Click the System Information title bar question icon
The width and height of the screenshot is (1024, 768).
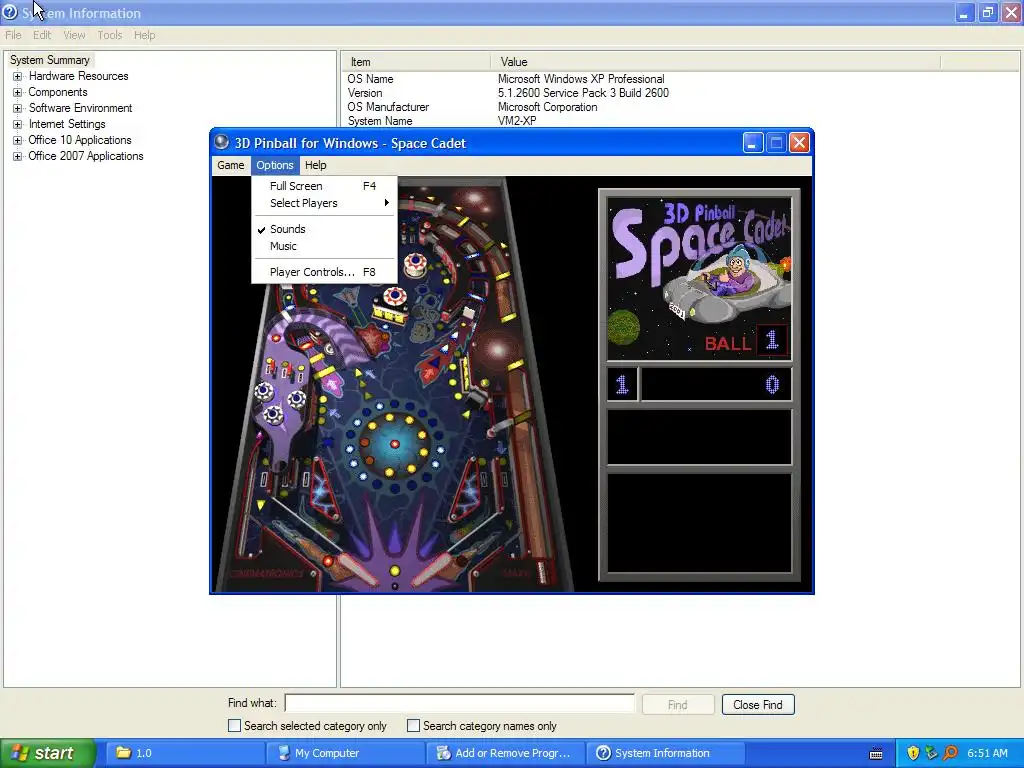coord(10,12)
